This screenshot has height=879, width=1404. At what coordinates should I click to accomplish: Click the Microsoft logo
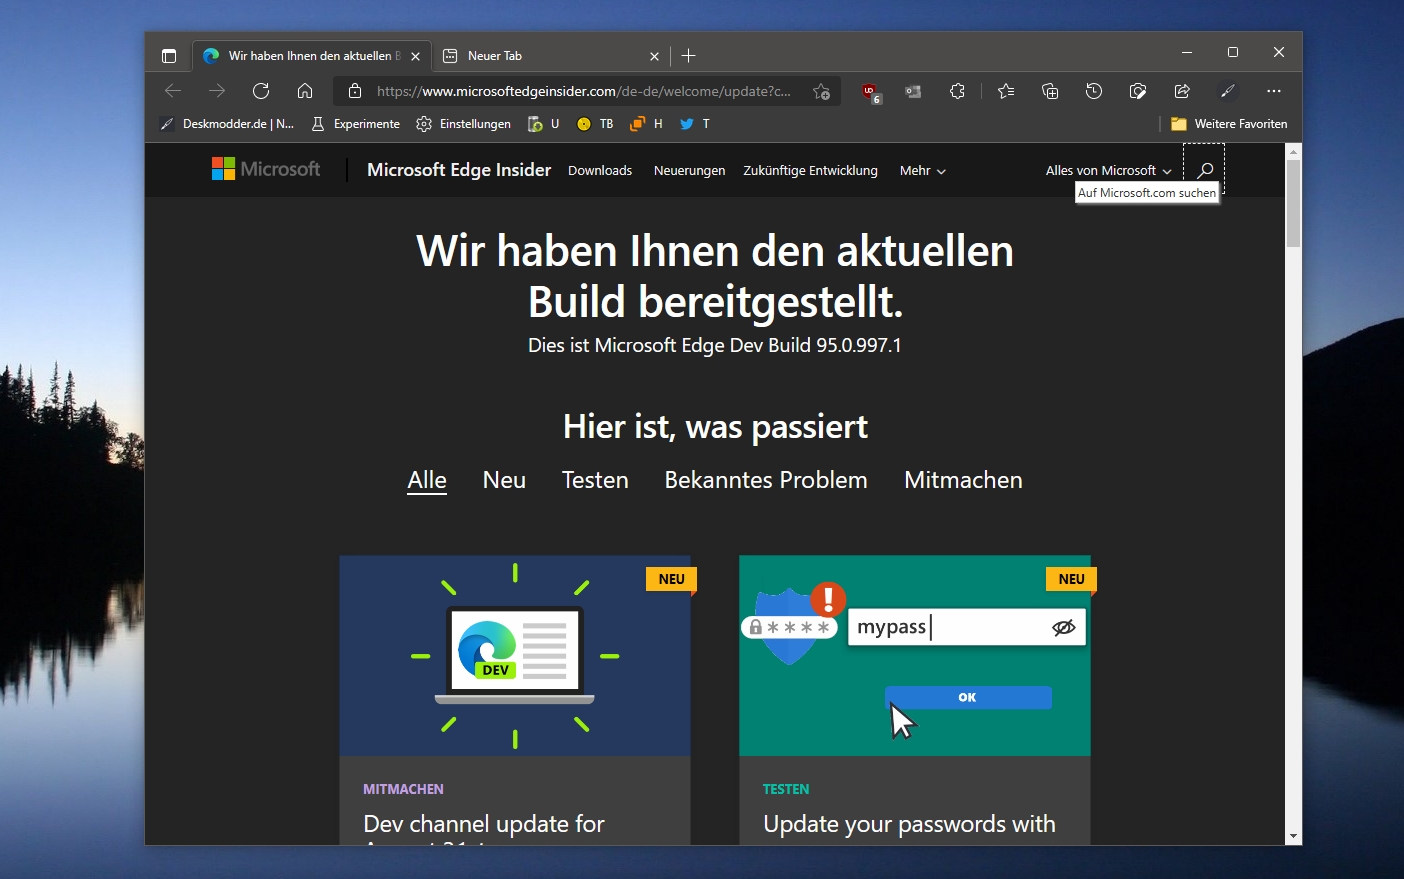click(x=266, y=169)
